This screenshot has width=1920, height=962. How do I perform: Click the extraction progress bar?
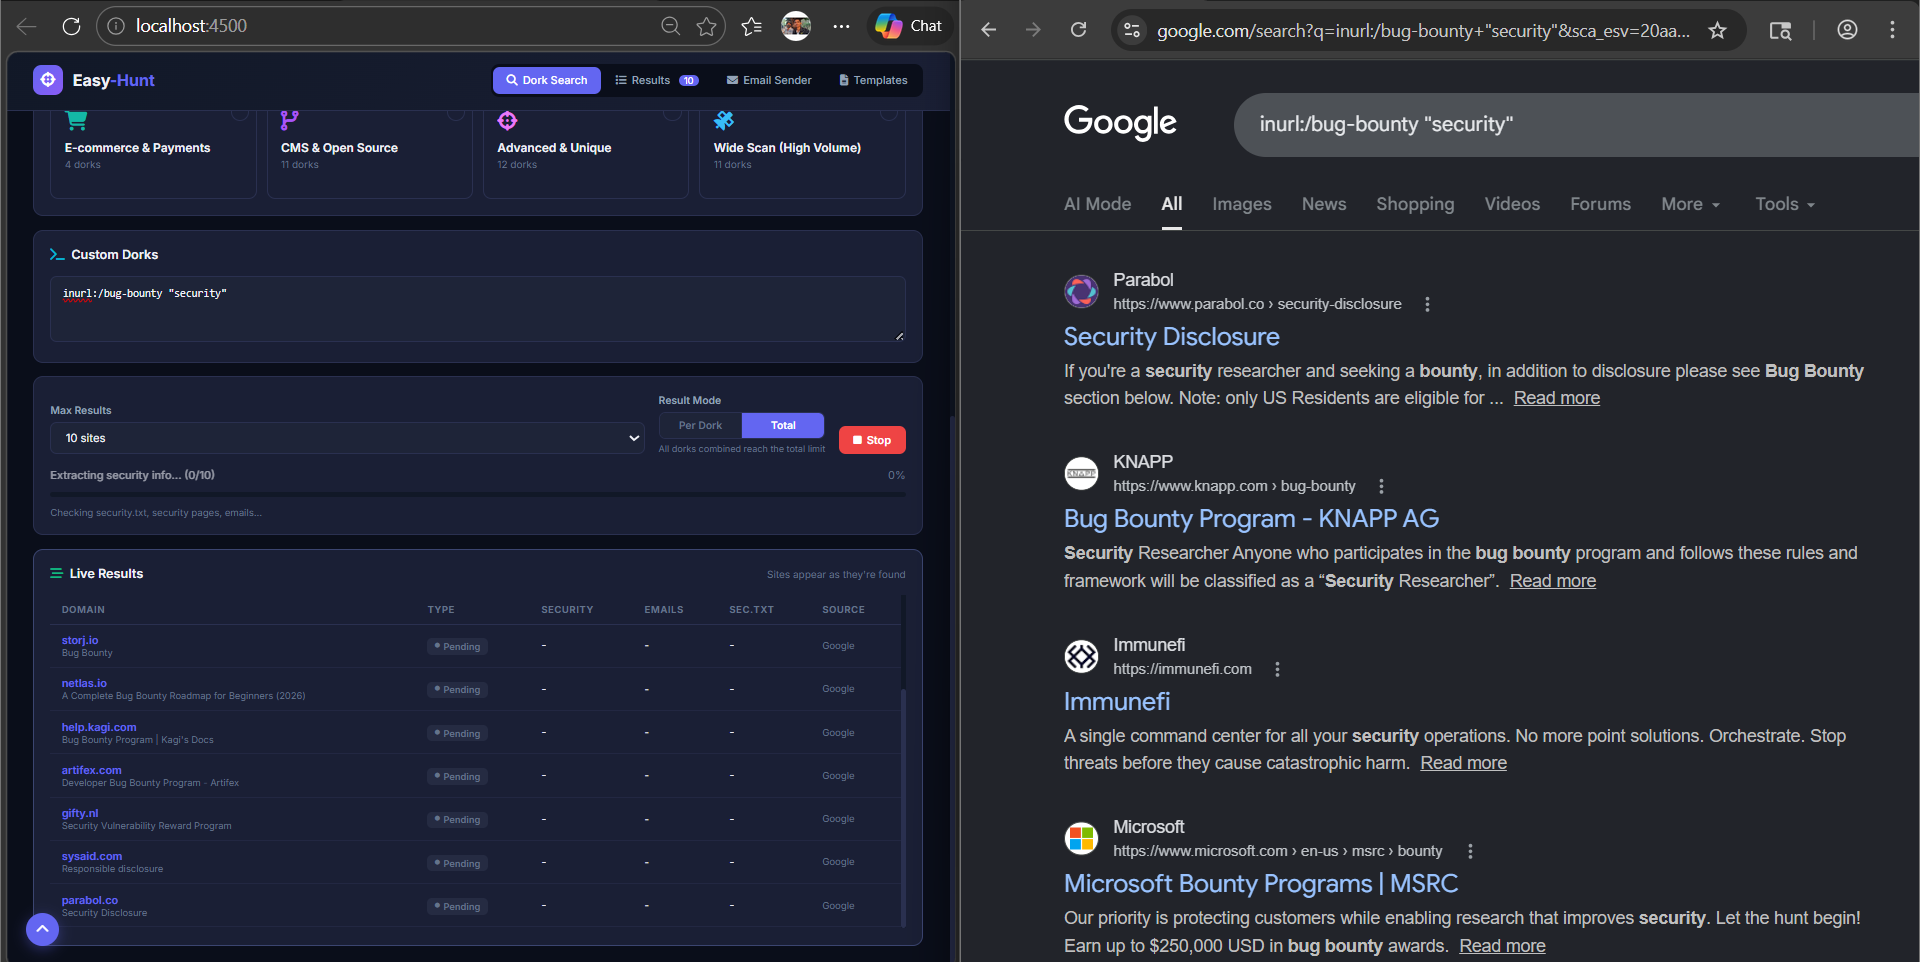(477, 494)
